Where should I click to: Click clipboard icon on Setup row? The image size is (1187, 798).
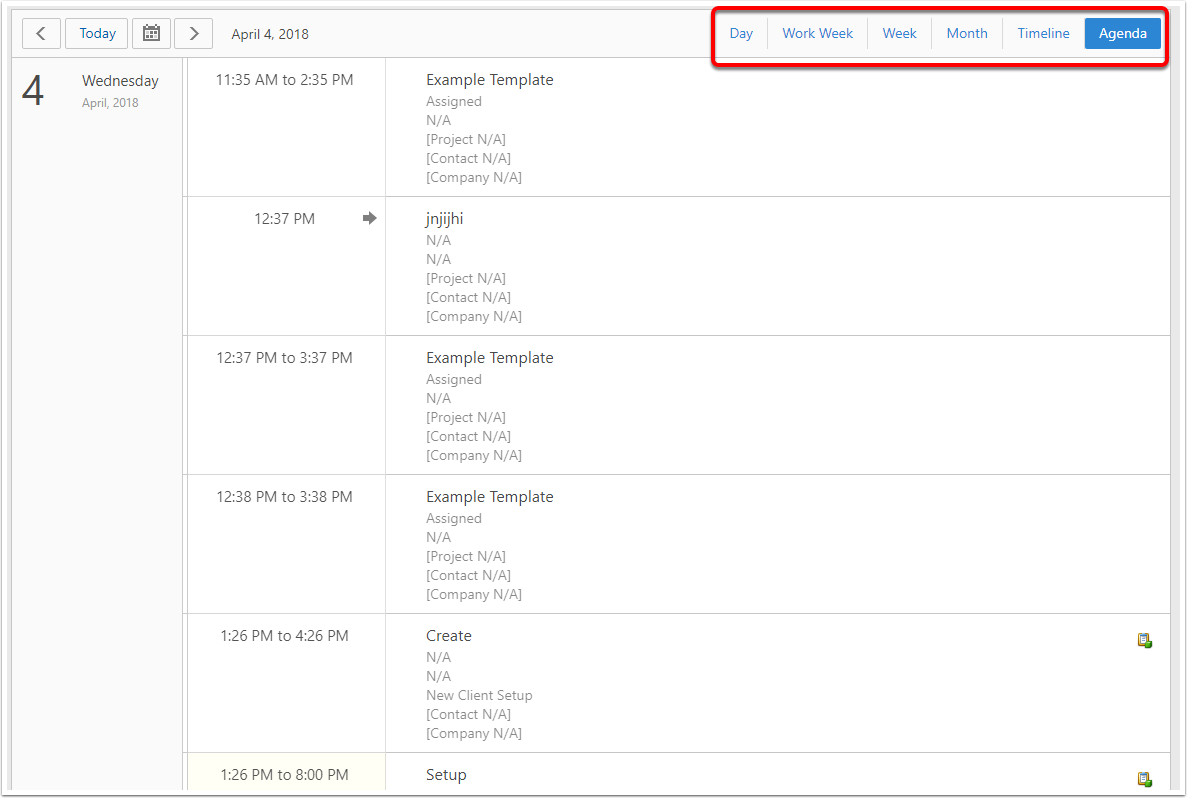pos(1145,779)
